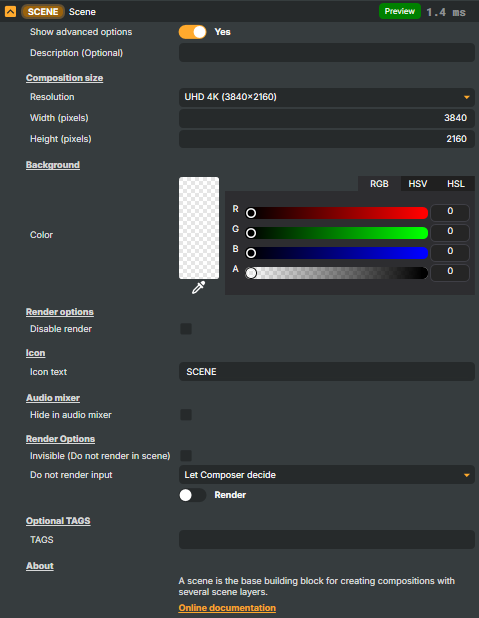The height and width of the screenshot is (618, 479).
Task: Select the RGB color tab
Action: coord(379,184)
